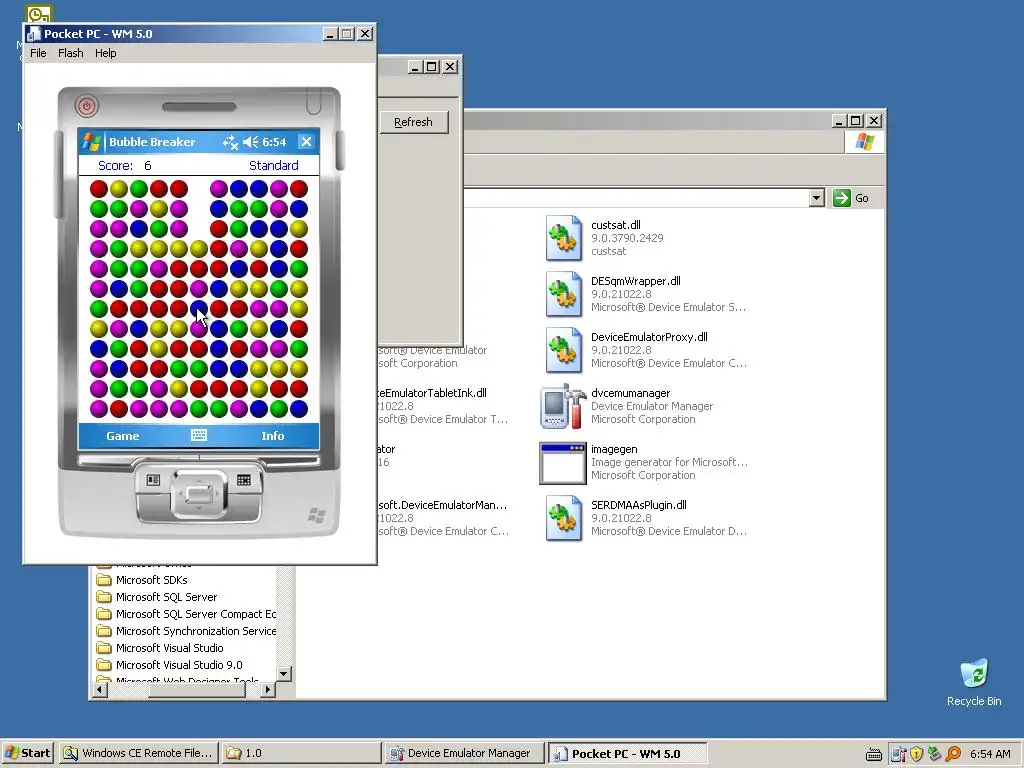The width and height of the screenshot is (1024, 768).
Task: Click the folder tree scroll down arrow
Action: 283,673
